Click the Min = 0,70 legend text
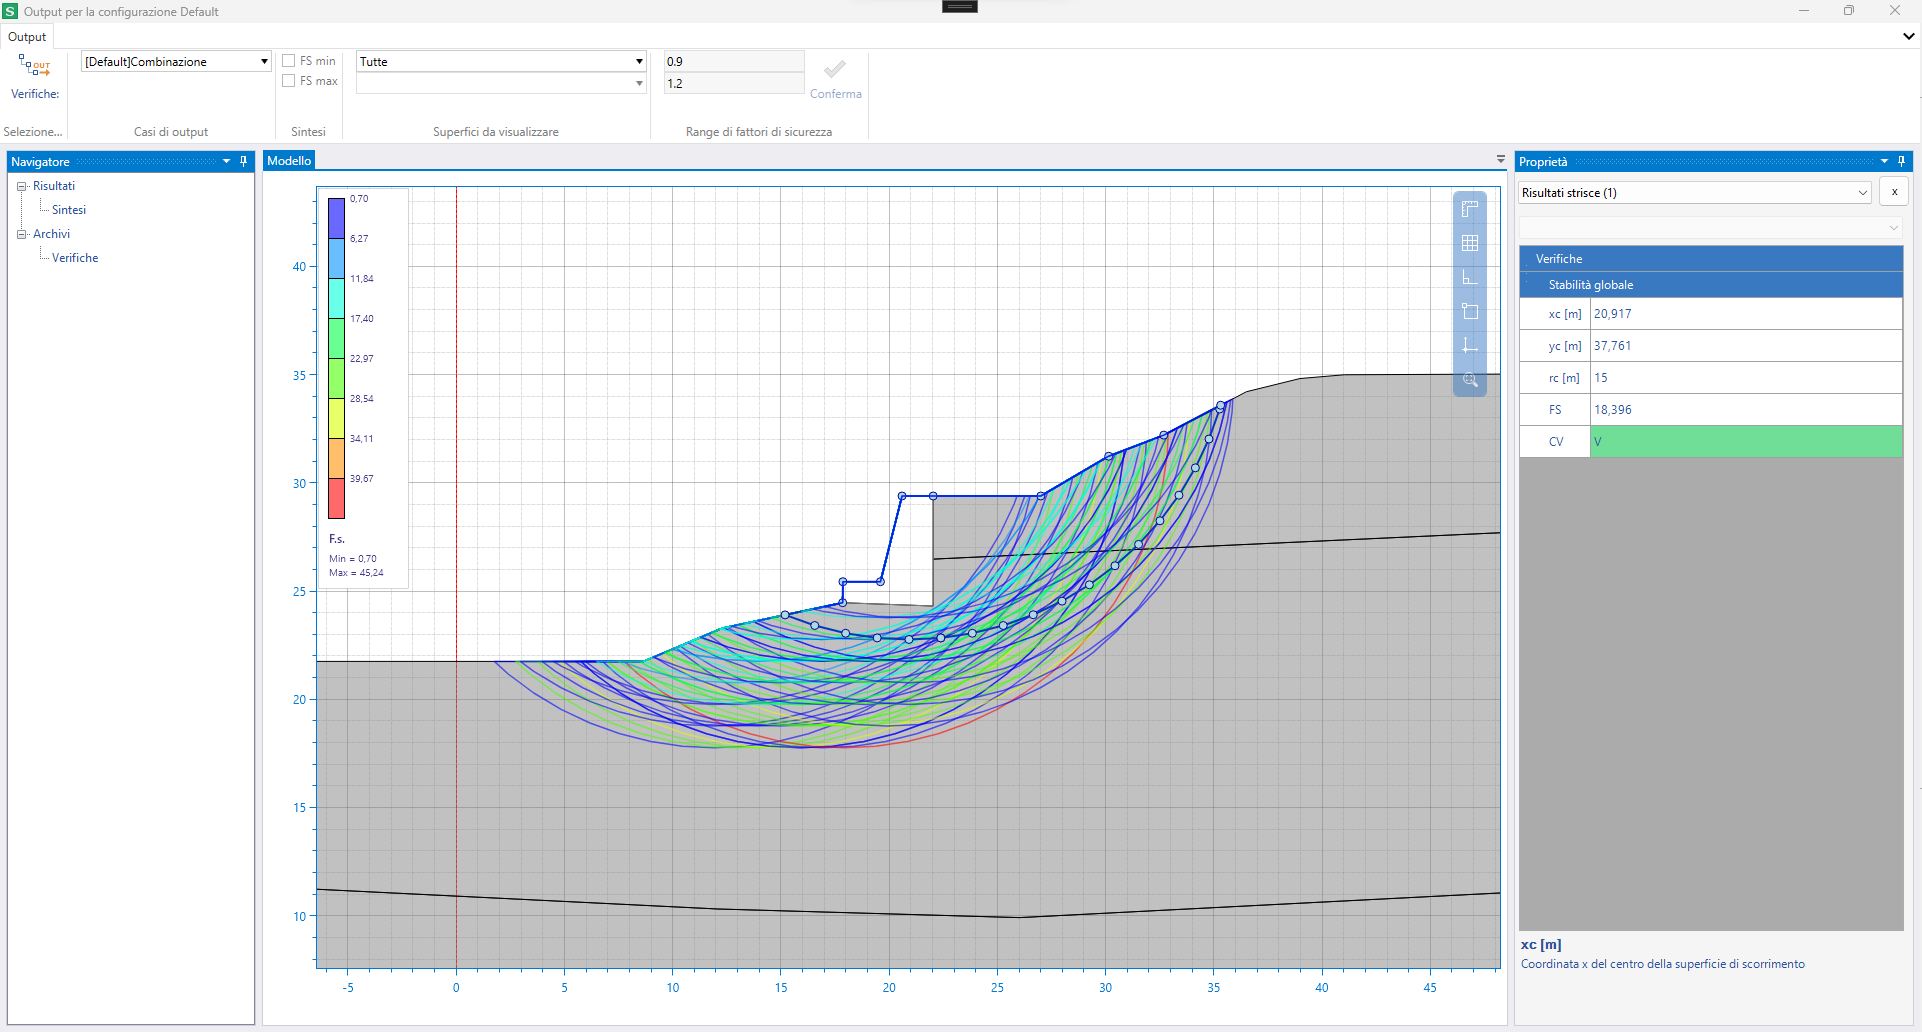Viewport: 1922px width, 1032px height. pos(353,559)
